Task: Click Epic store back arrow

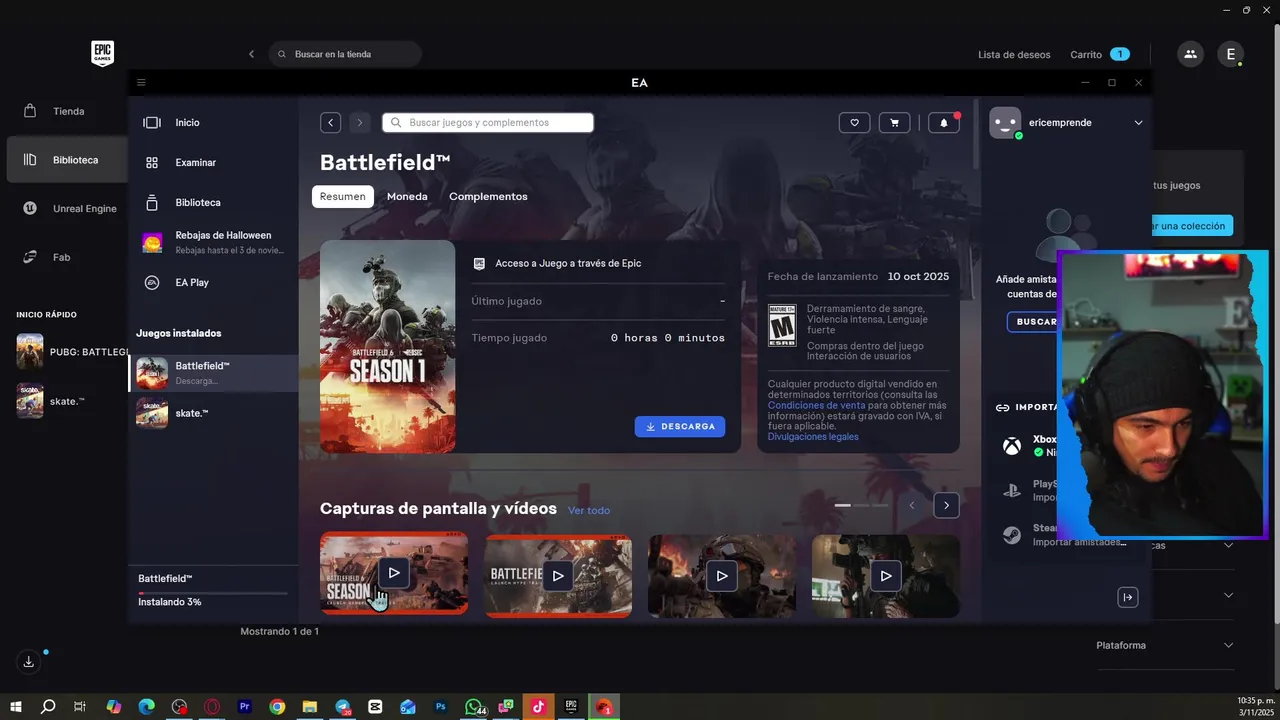Action: 251,54
